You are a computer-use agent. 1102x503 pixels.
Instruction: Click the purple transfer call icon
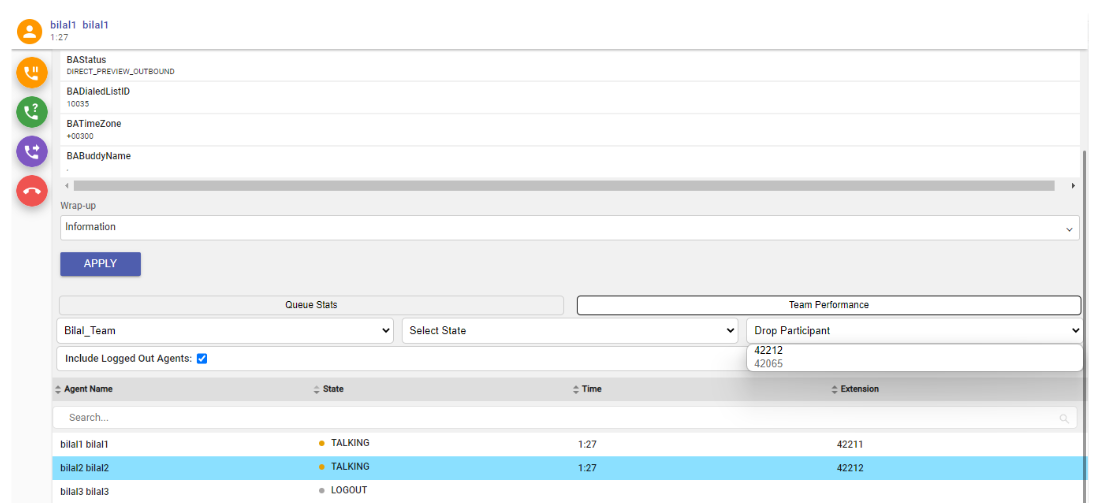[x=32, y=151]
